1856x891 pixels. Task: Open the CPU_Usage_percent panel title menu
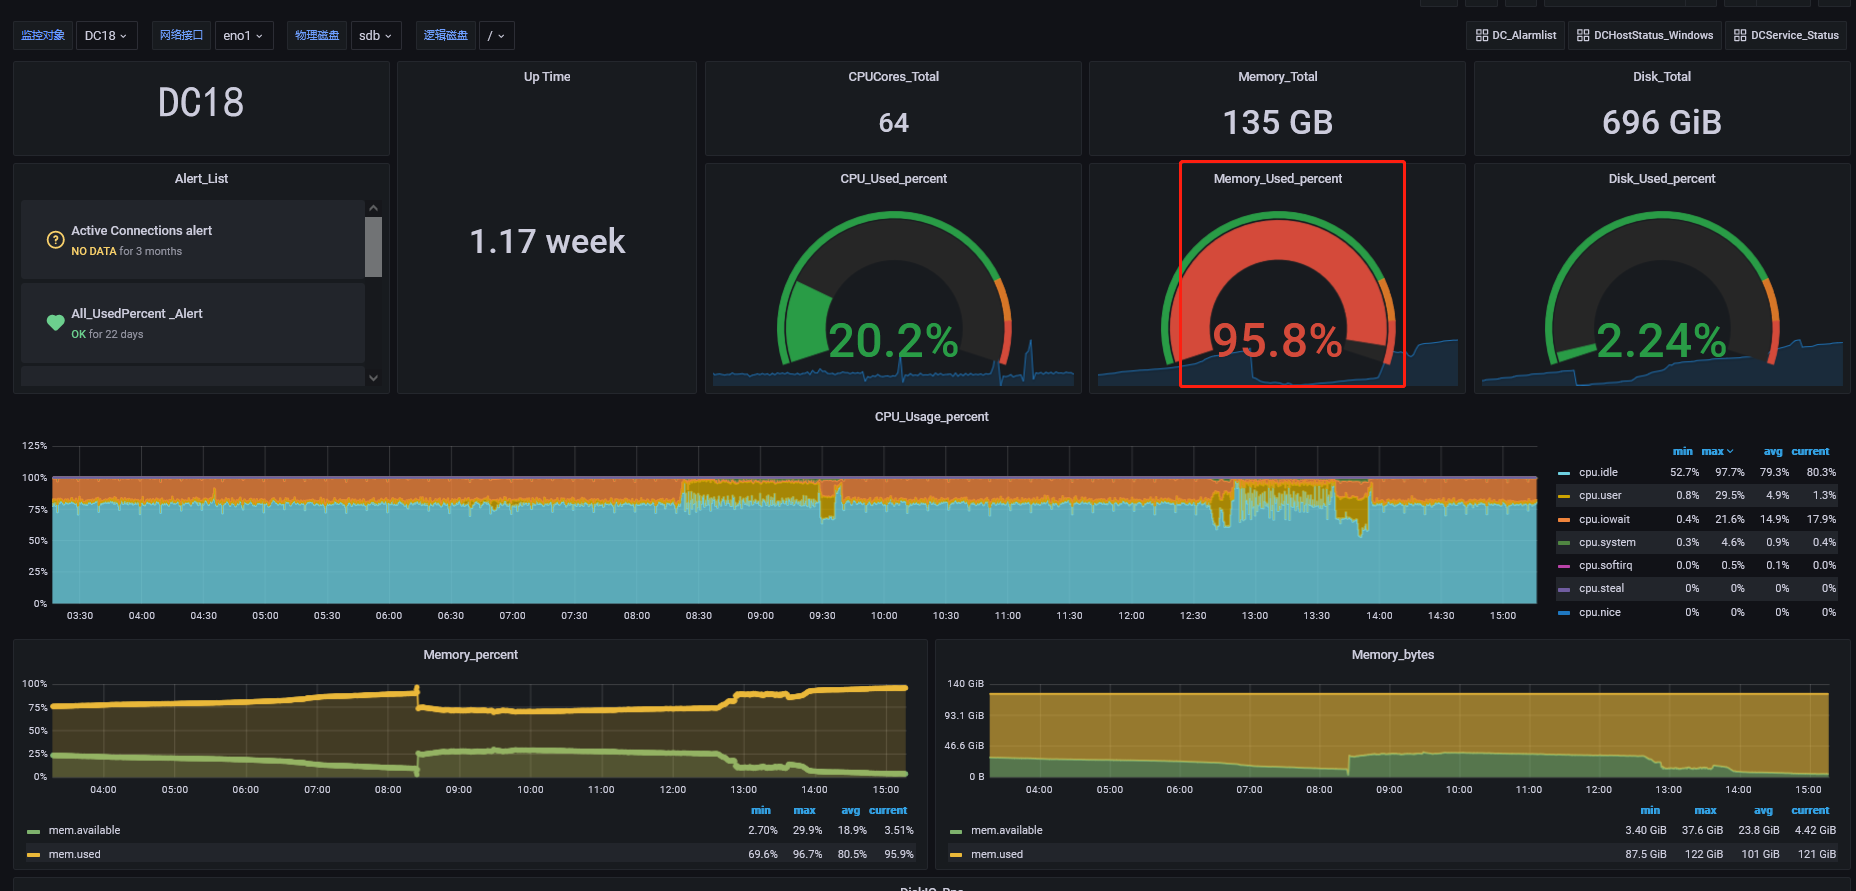point(931,417)
